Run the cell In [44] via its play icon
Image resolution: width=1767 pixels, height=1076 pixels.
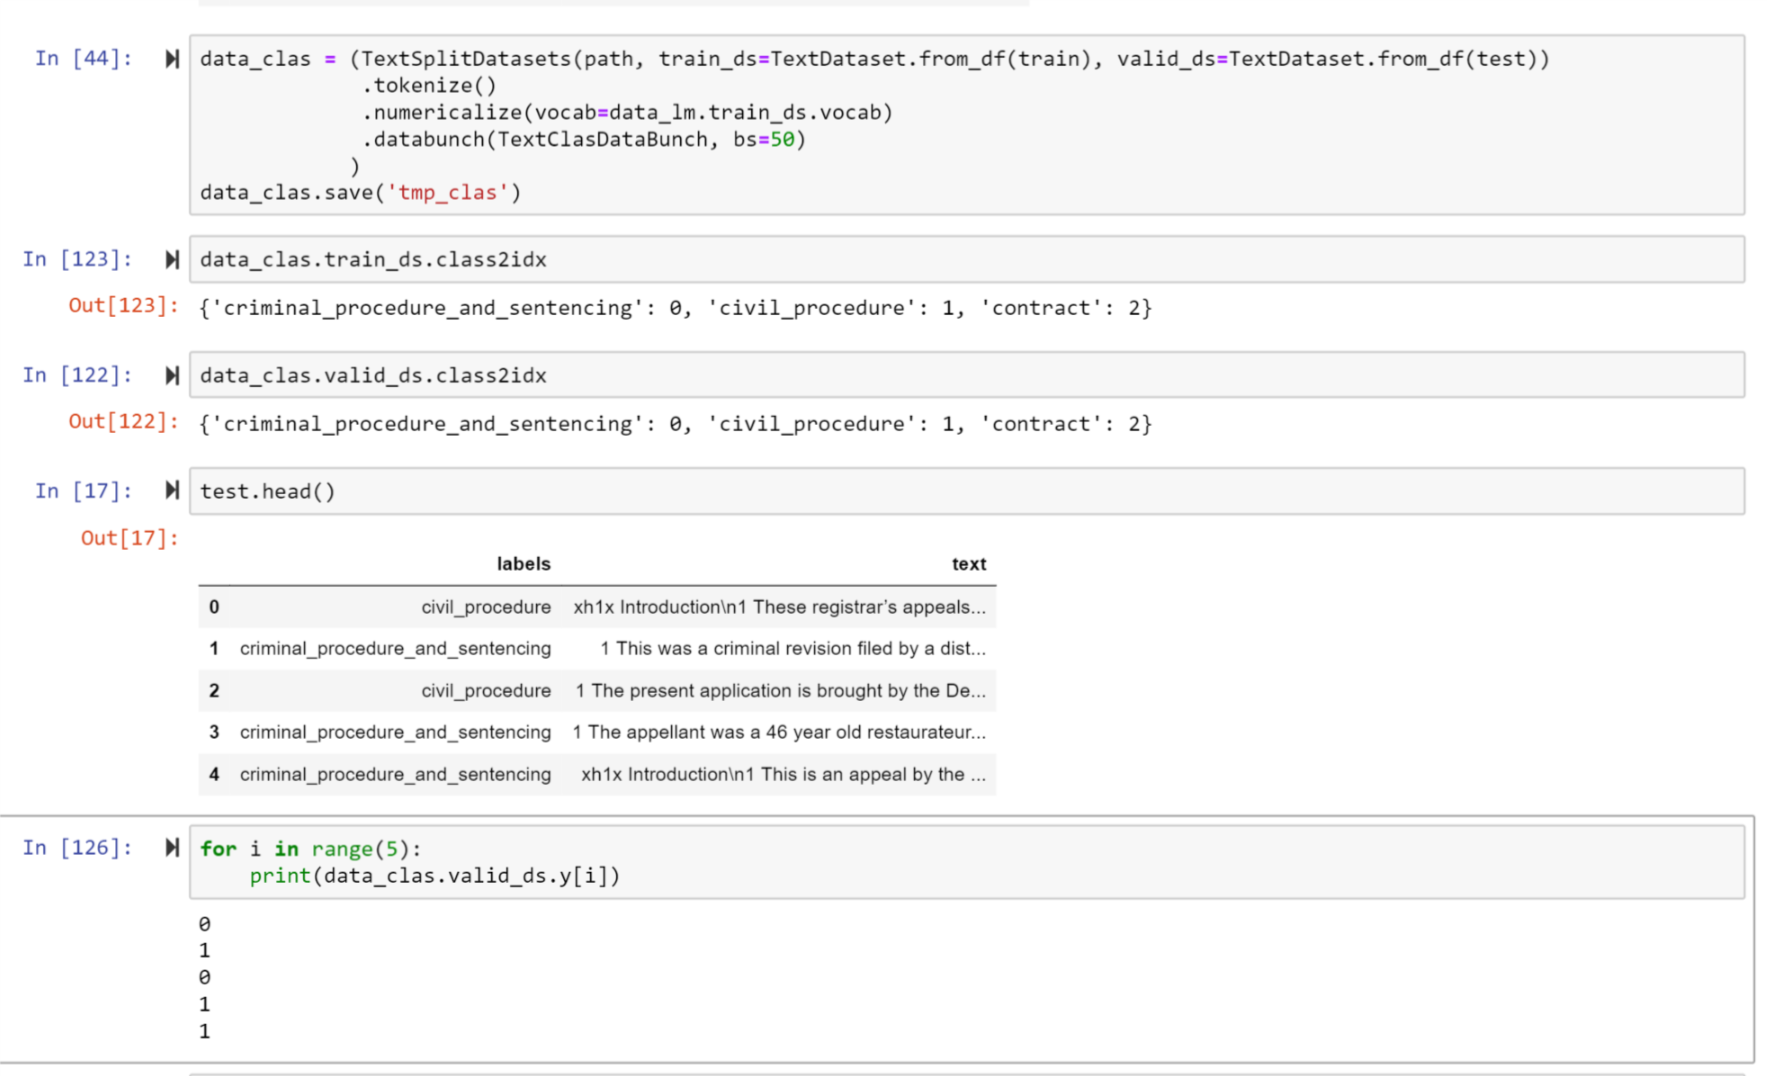tap(171, 58)
